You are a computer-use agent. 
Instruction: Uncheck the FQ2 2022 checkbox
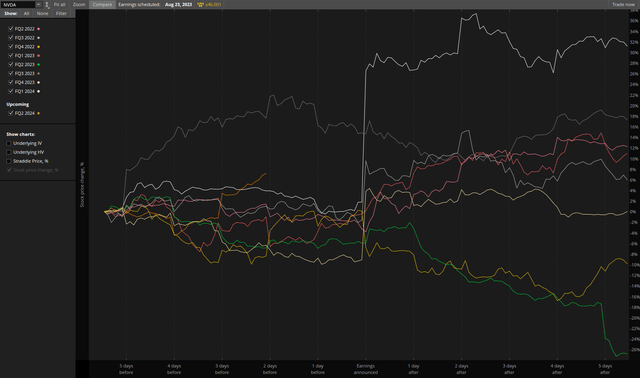tap(11, 29)
